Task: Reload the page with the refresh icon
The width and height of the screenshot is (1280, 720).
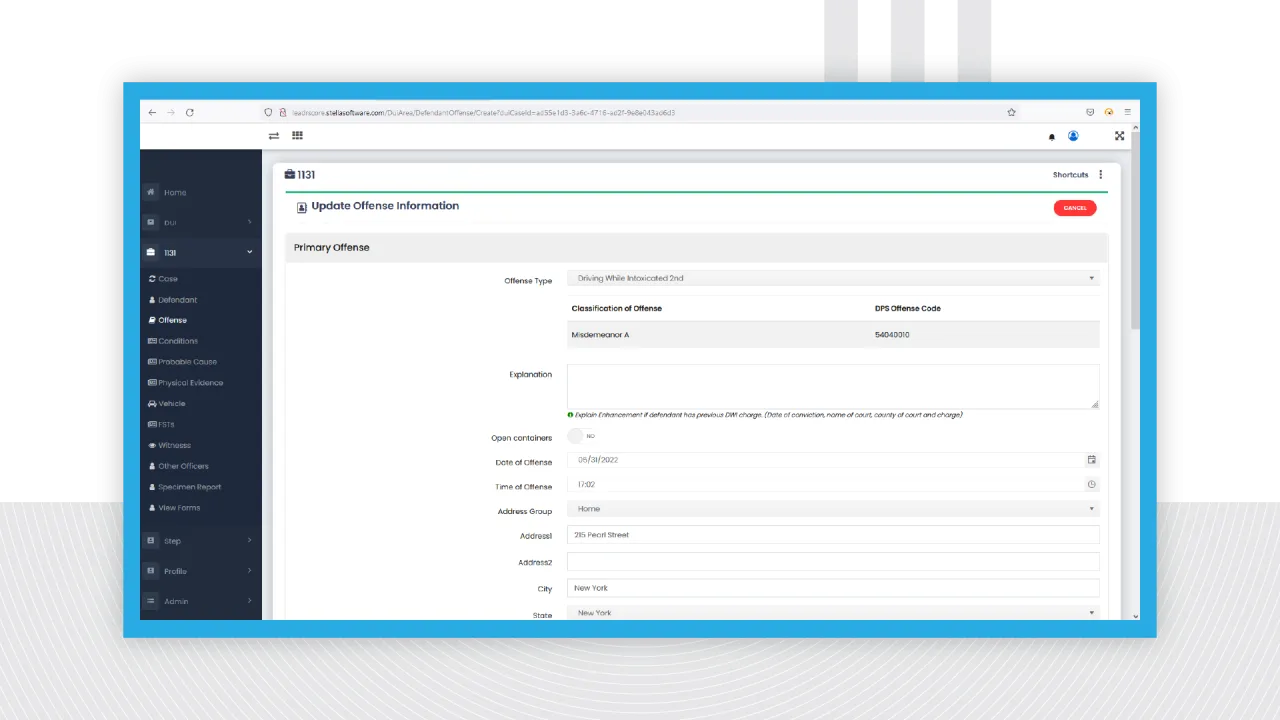Action: coord(190,112)
